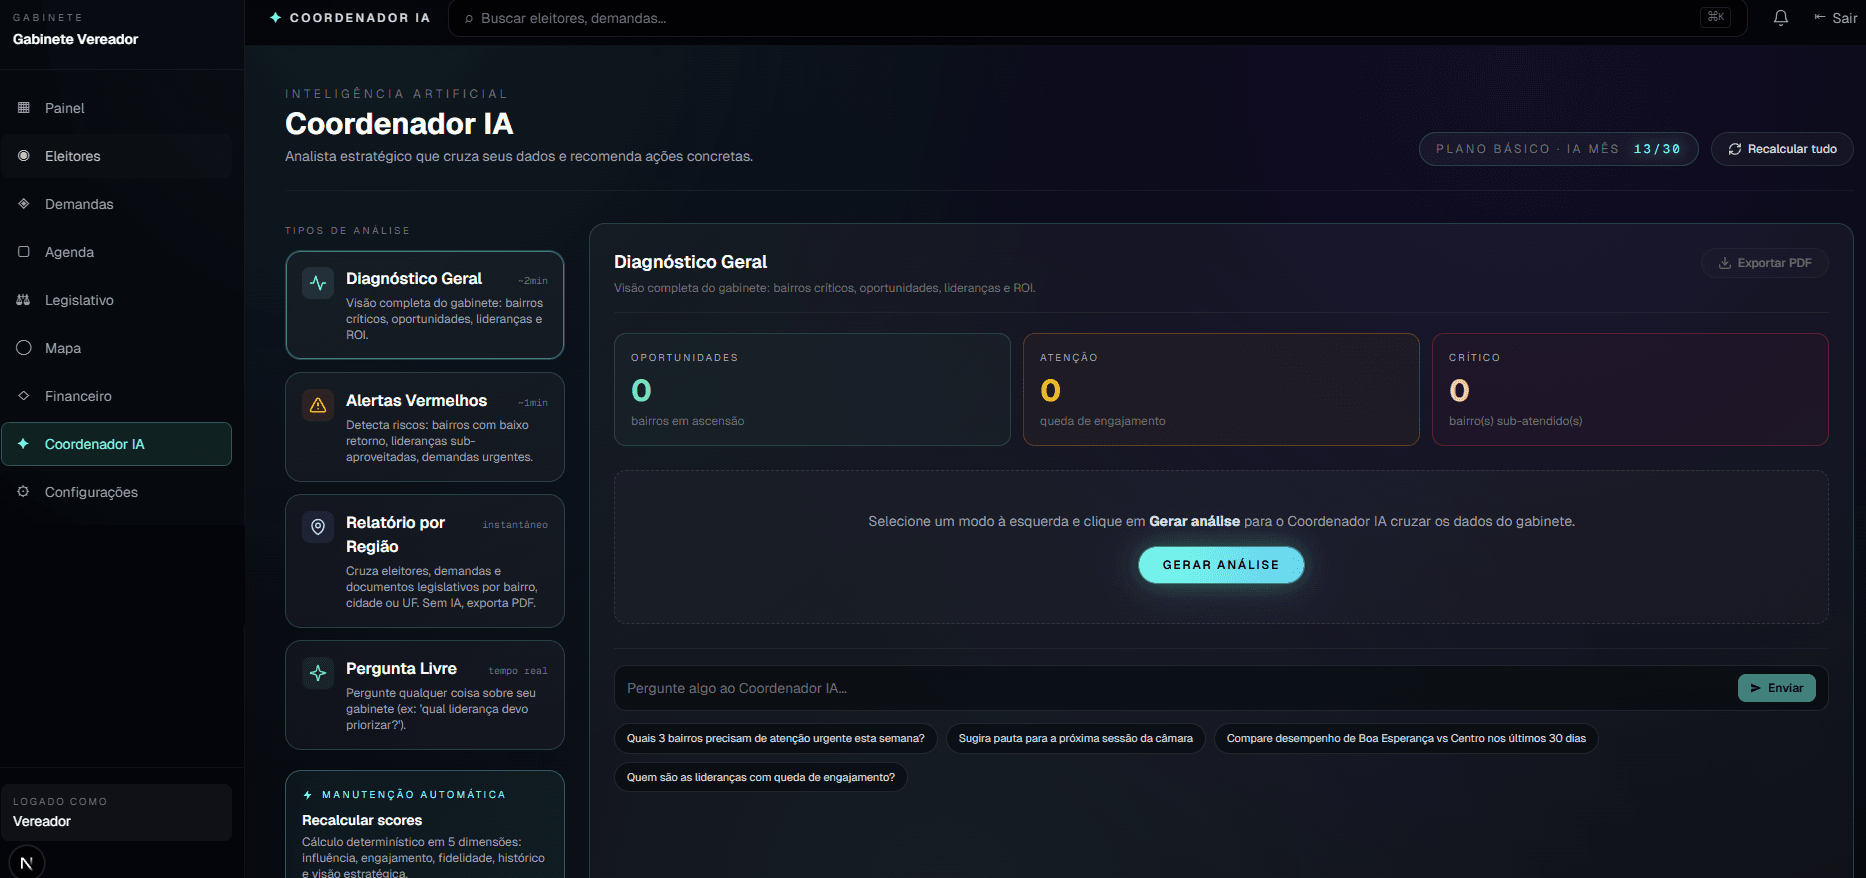The width and height of the screenshot is (1866, 878).
Task: Export the diagnosis with Exportar PDF
Action: [1765, 263]
